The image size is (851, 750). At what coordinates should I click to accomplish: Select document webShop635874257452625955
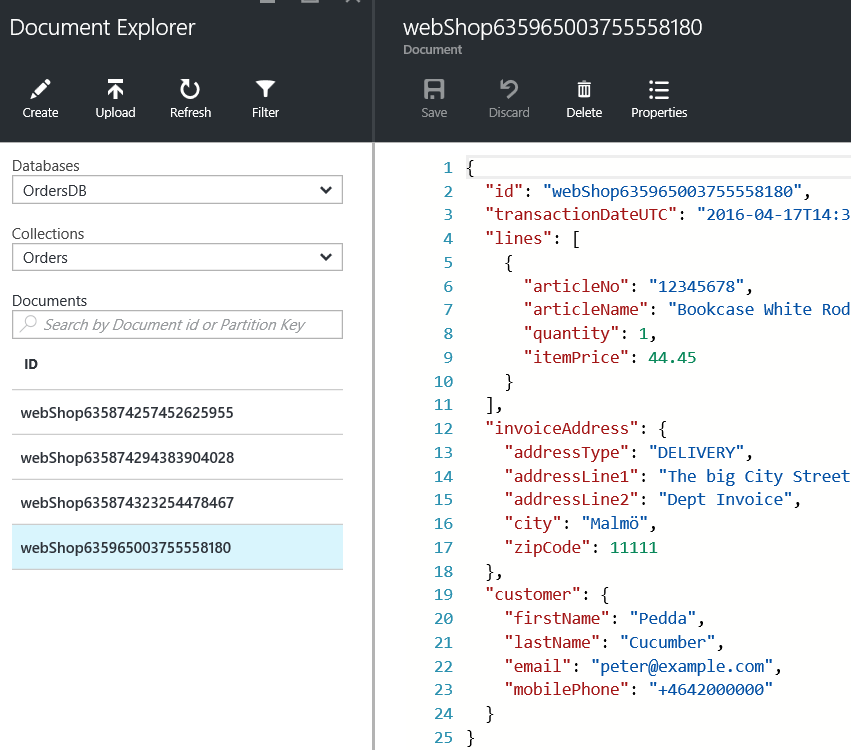pyautogui.click(x=127, y=412)
